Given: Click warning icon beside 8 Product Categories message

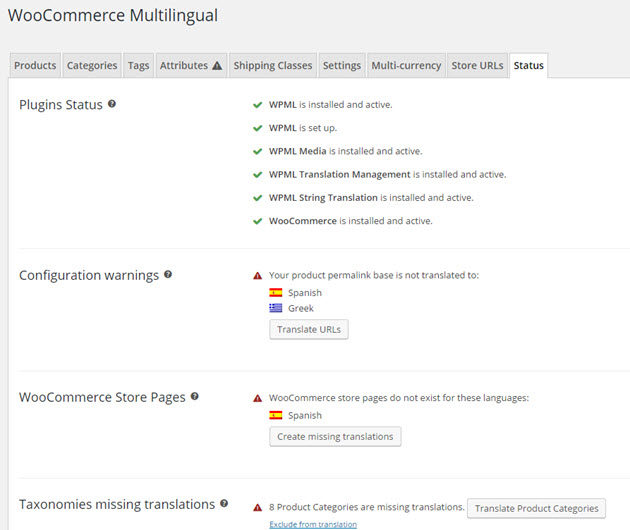Looking at the screenshot, I should point(258,507).
